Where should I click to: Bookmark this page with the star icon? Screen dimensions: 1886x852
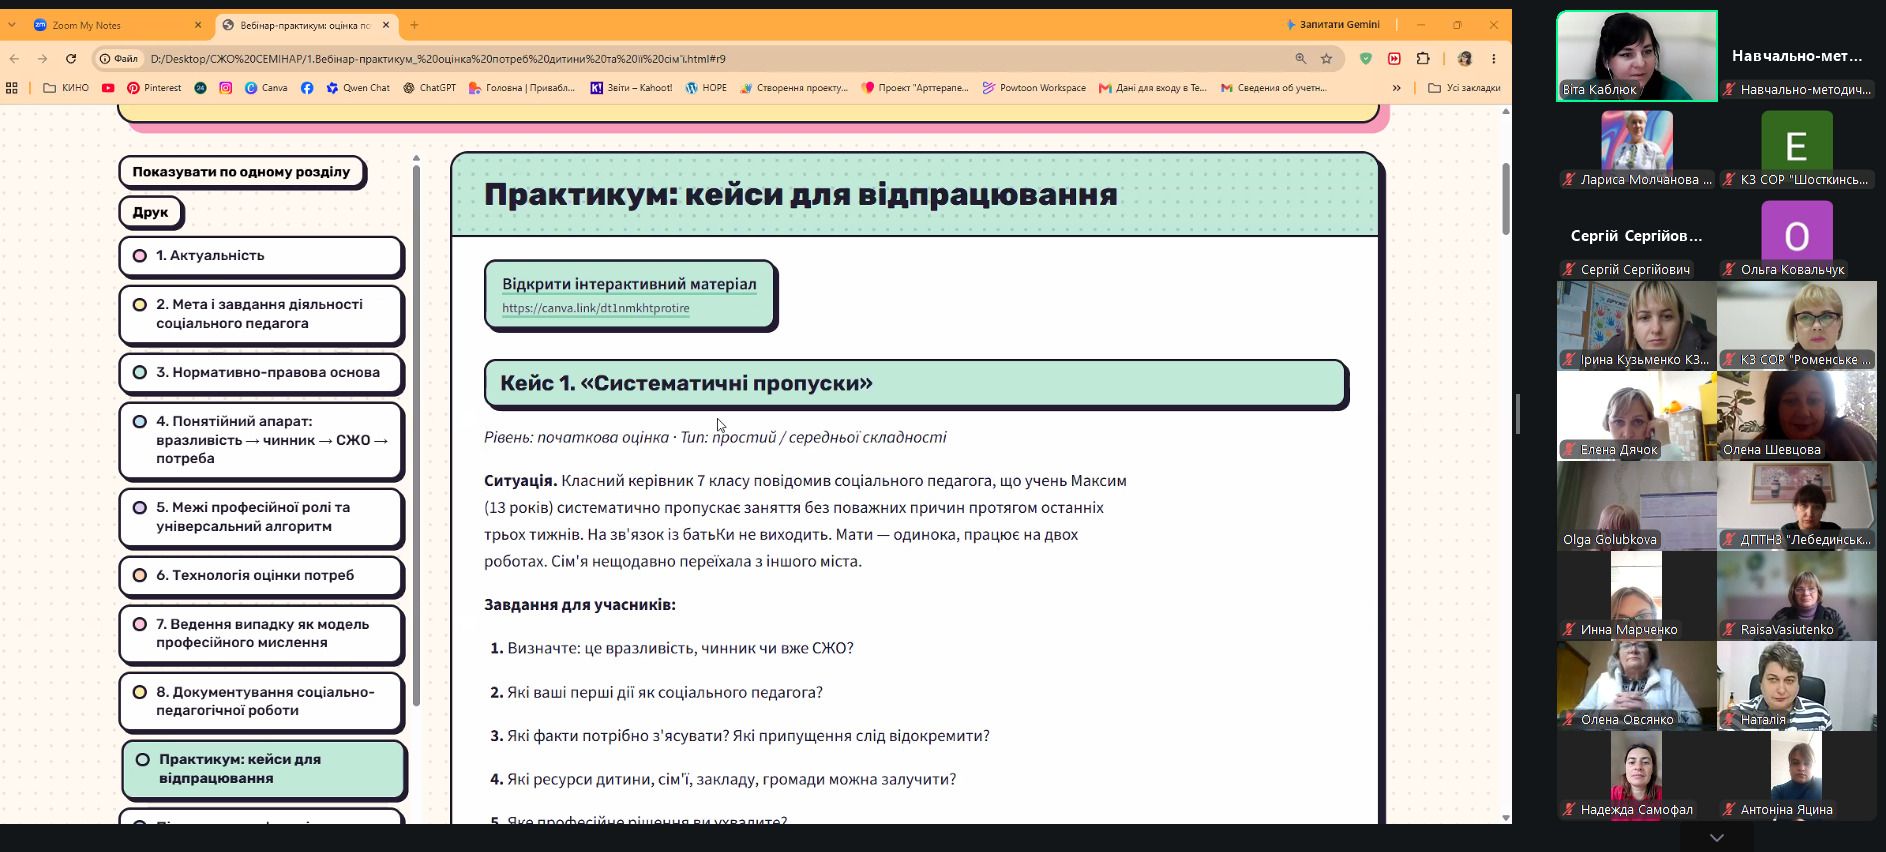[1327, 59]
